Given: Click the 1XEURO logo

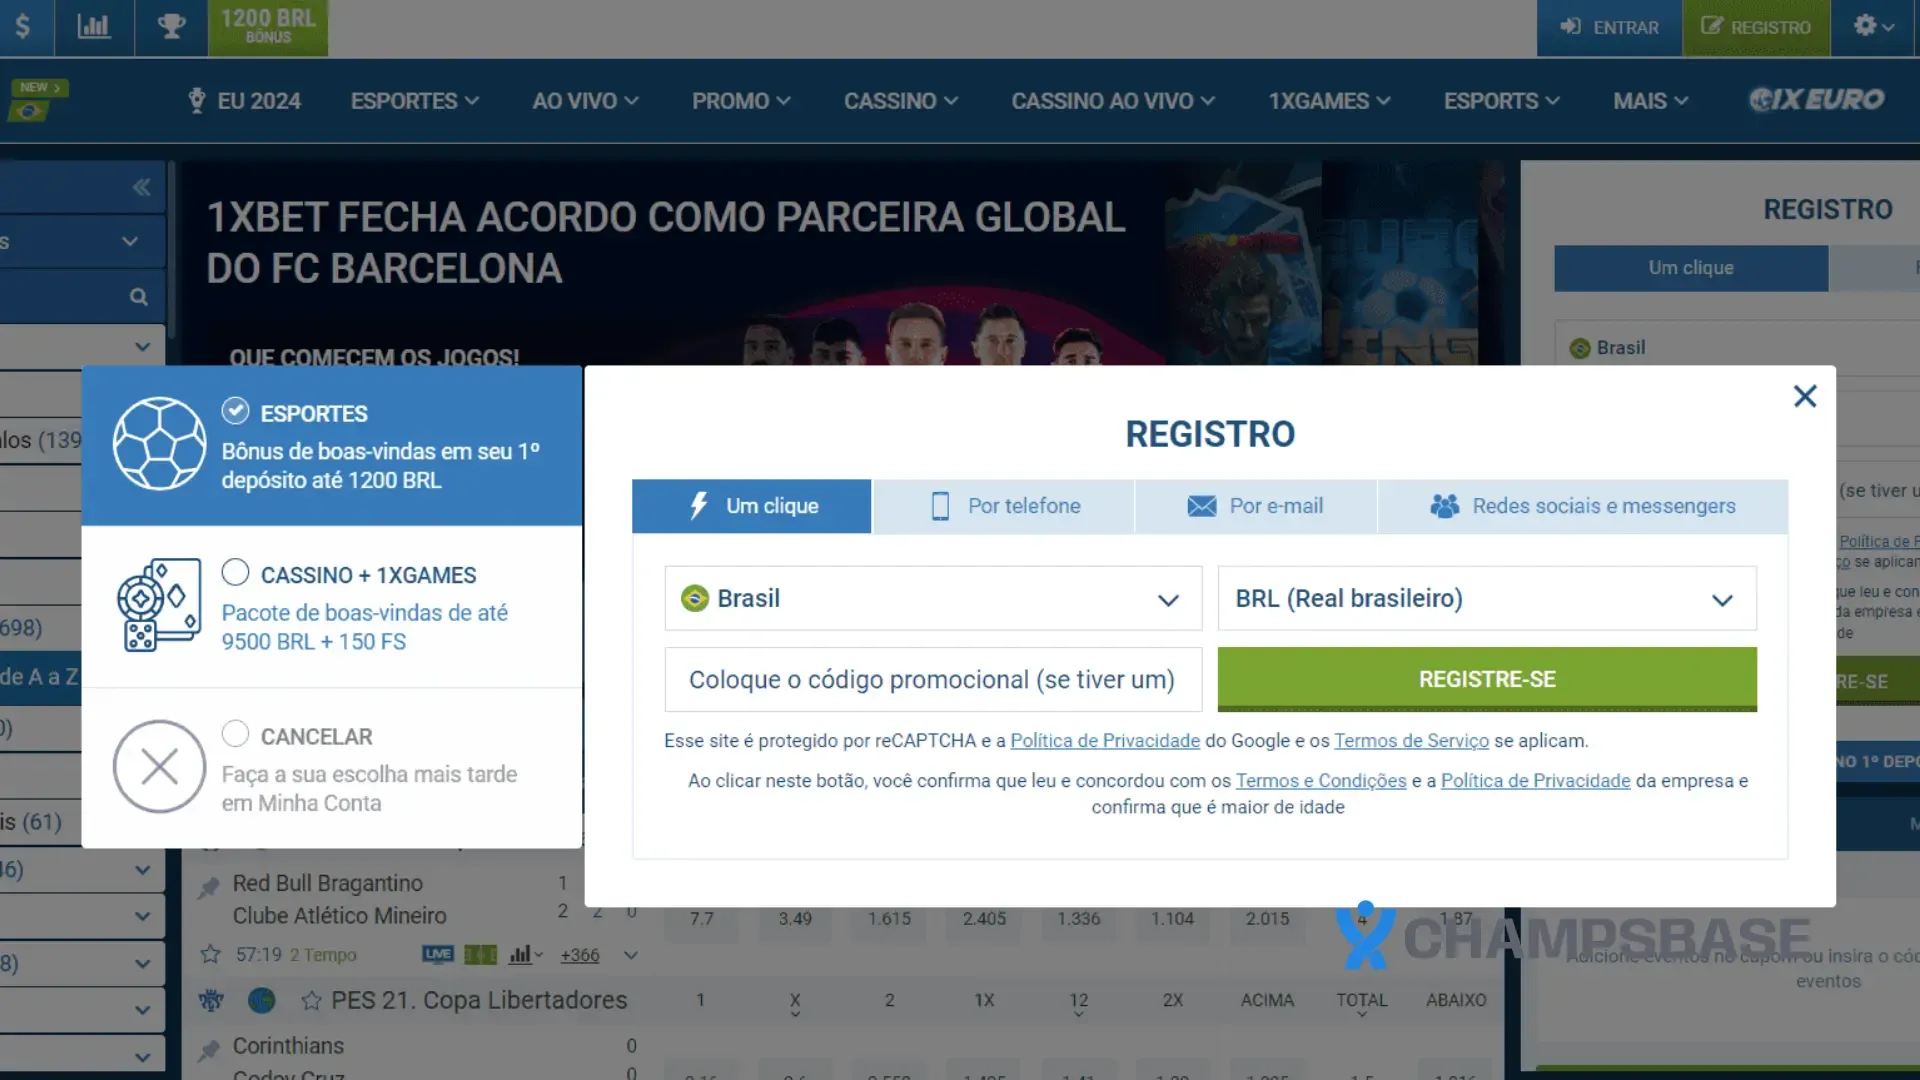Looking at the screenshot, I should pyautogui.click(x=1816, y=100).
